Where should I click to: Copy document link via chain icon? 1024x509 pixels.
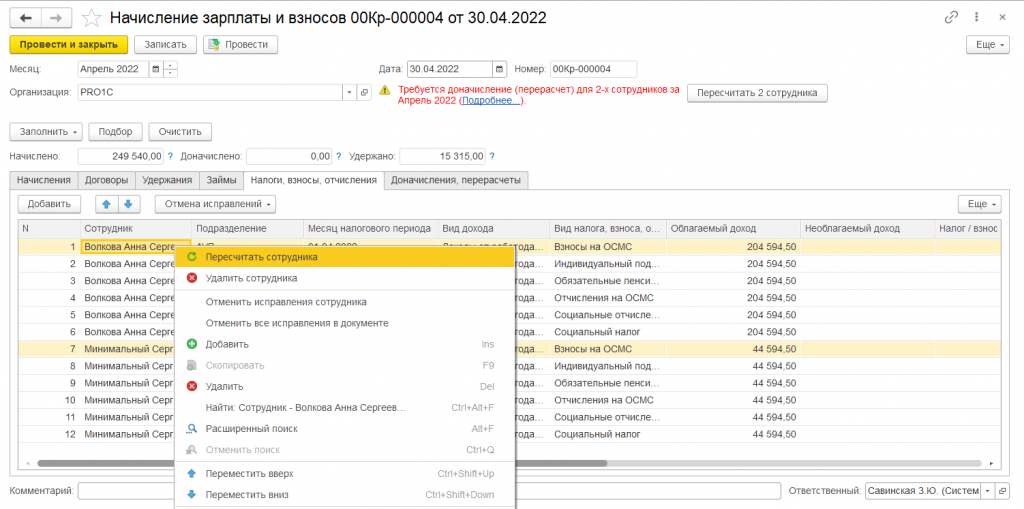coord(951,18)
